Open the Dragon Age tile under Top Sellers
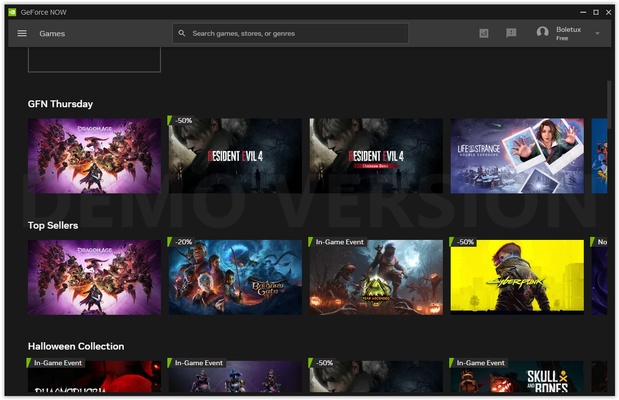Viewport: 619px width, 400px height. [94, 277]
